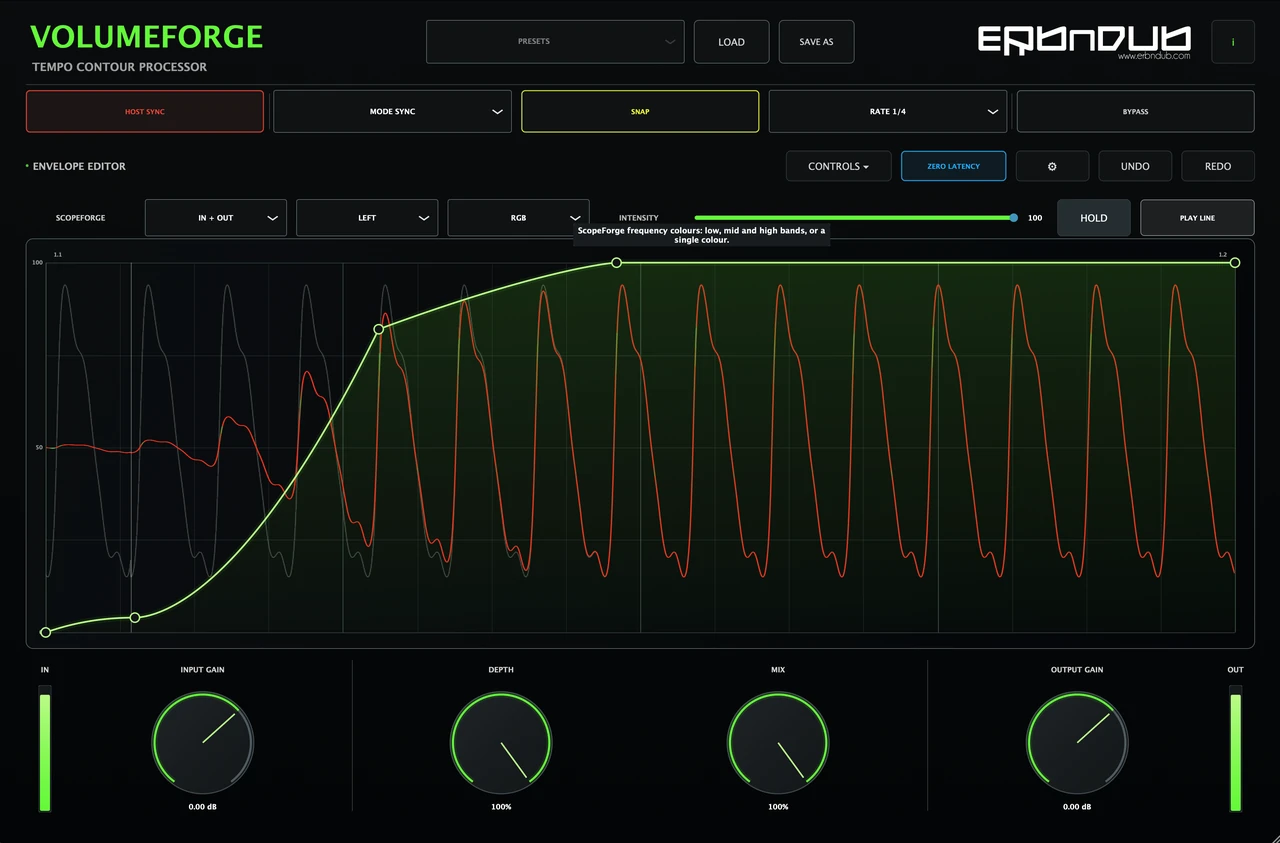Select the second envelope point near bottom-left
The height and width of the screenshot is (843, 1280).
coord(135,618)
